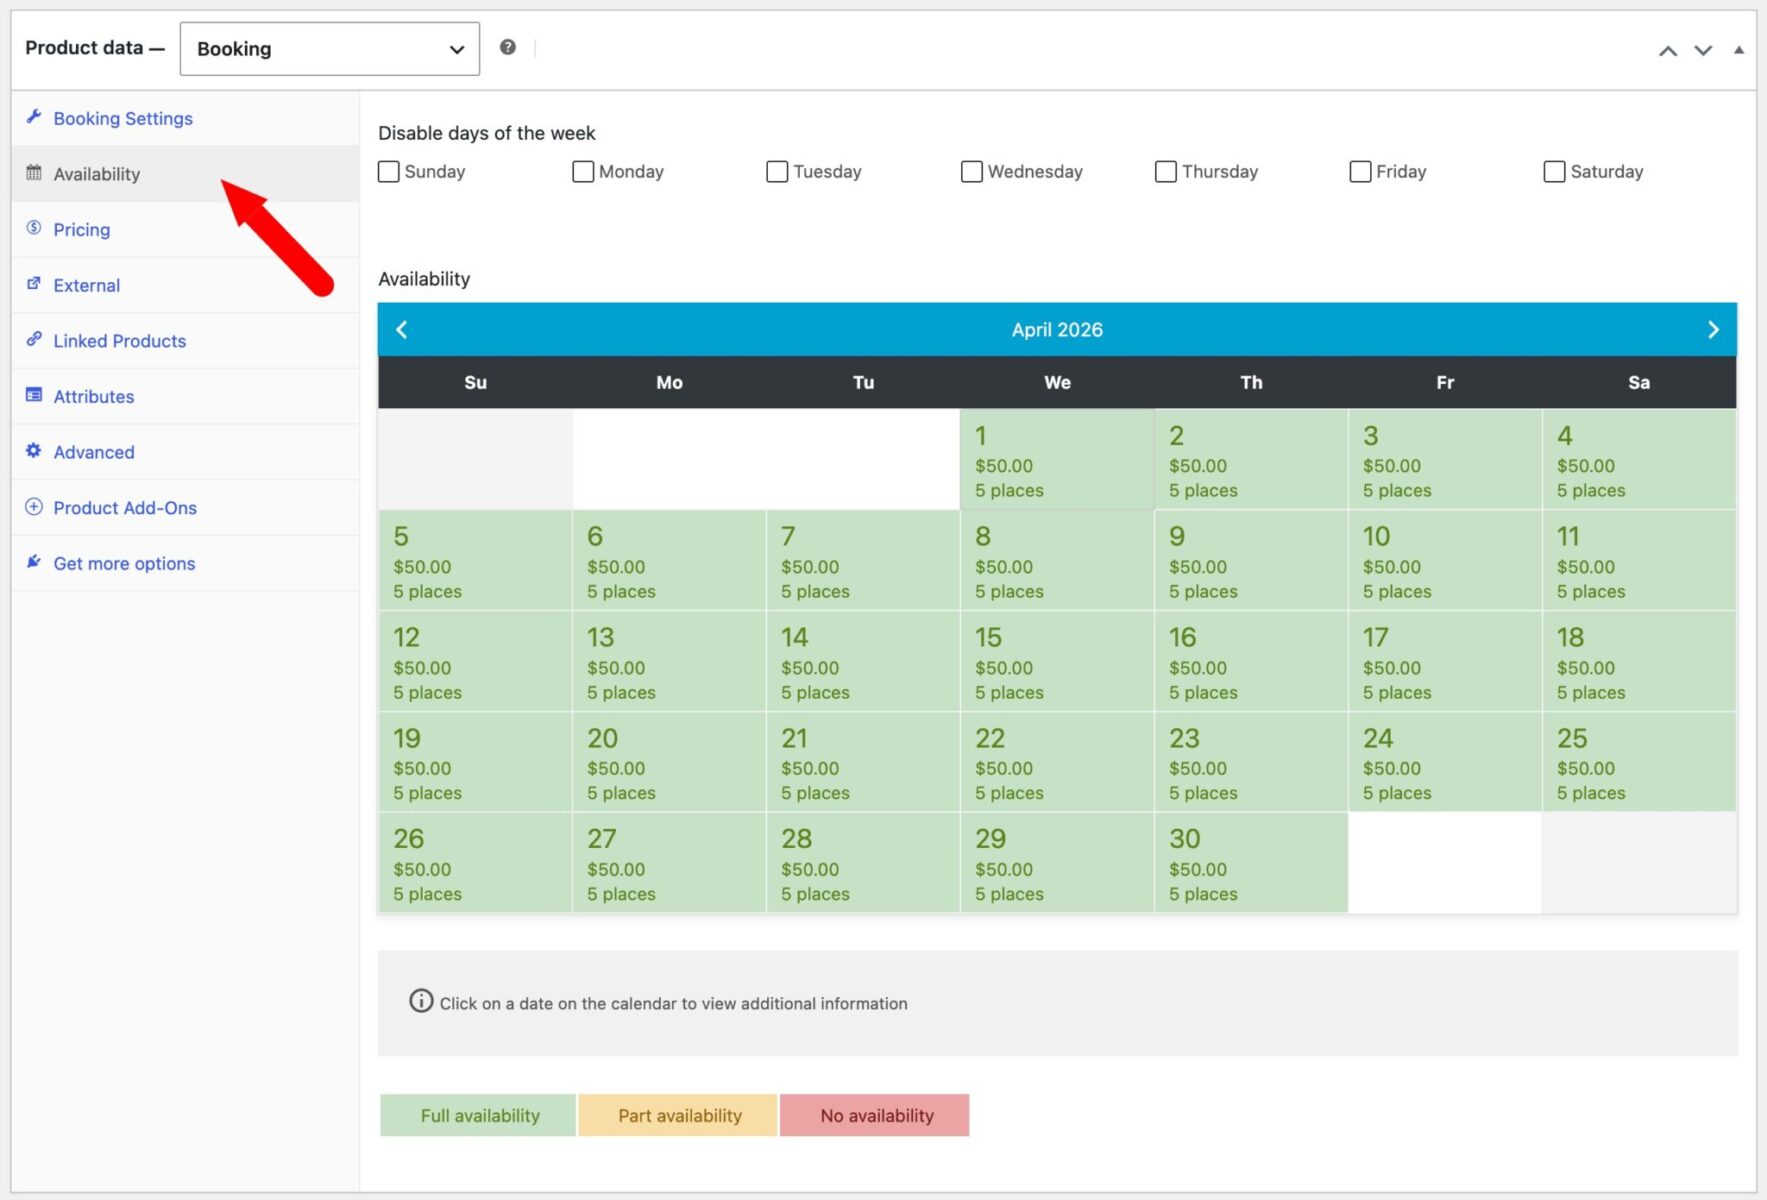Select the Full availability green legend swatch
Image resolution: width=1767 pixels, height=1200 pixels.
[477, 1115]
